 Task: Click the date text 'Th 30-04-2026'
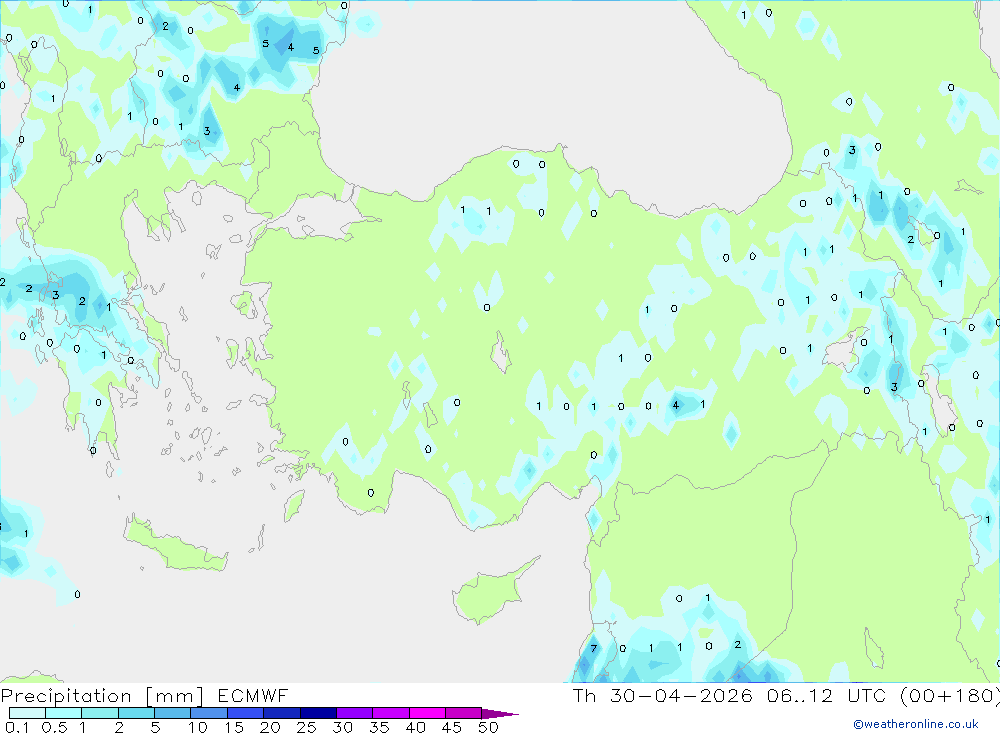tap(663, 695)
